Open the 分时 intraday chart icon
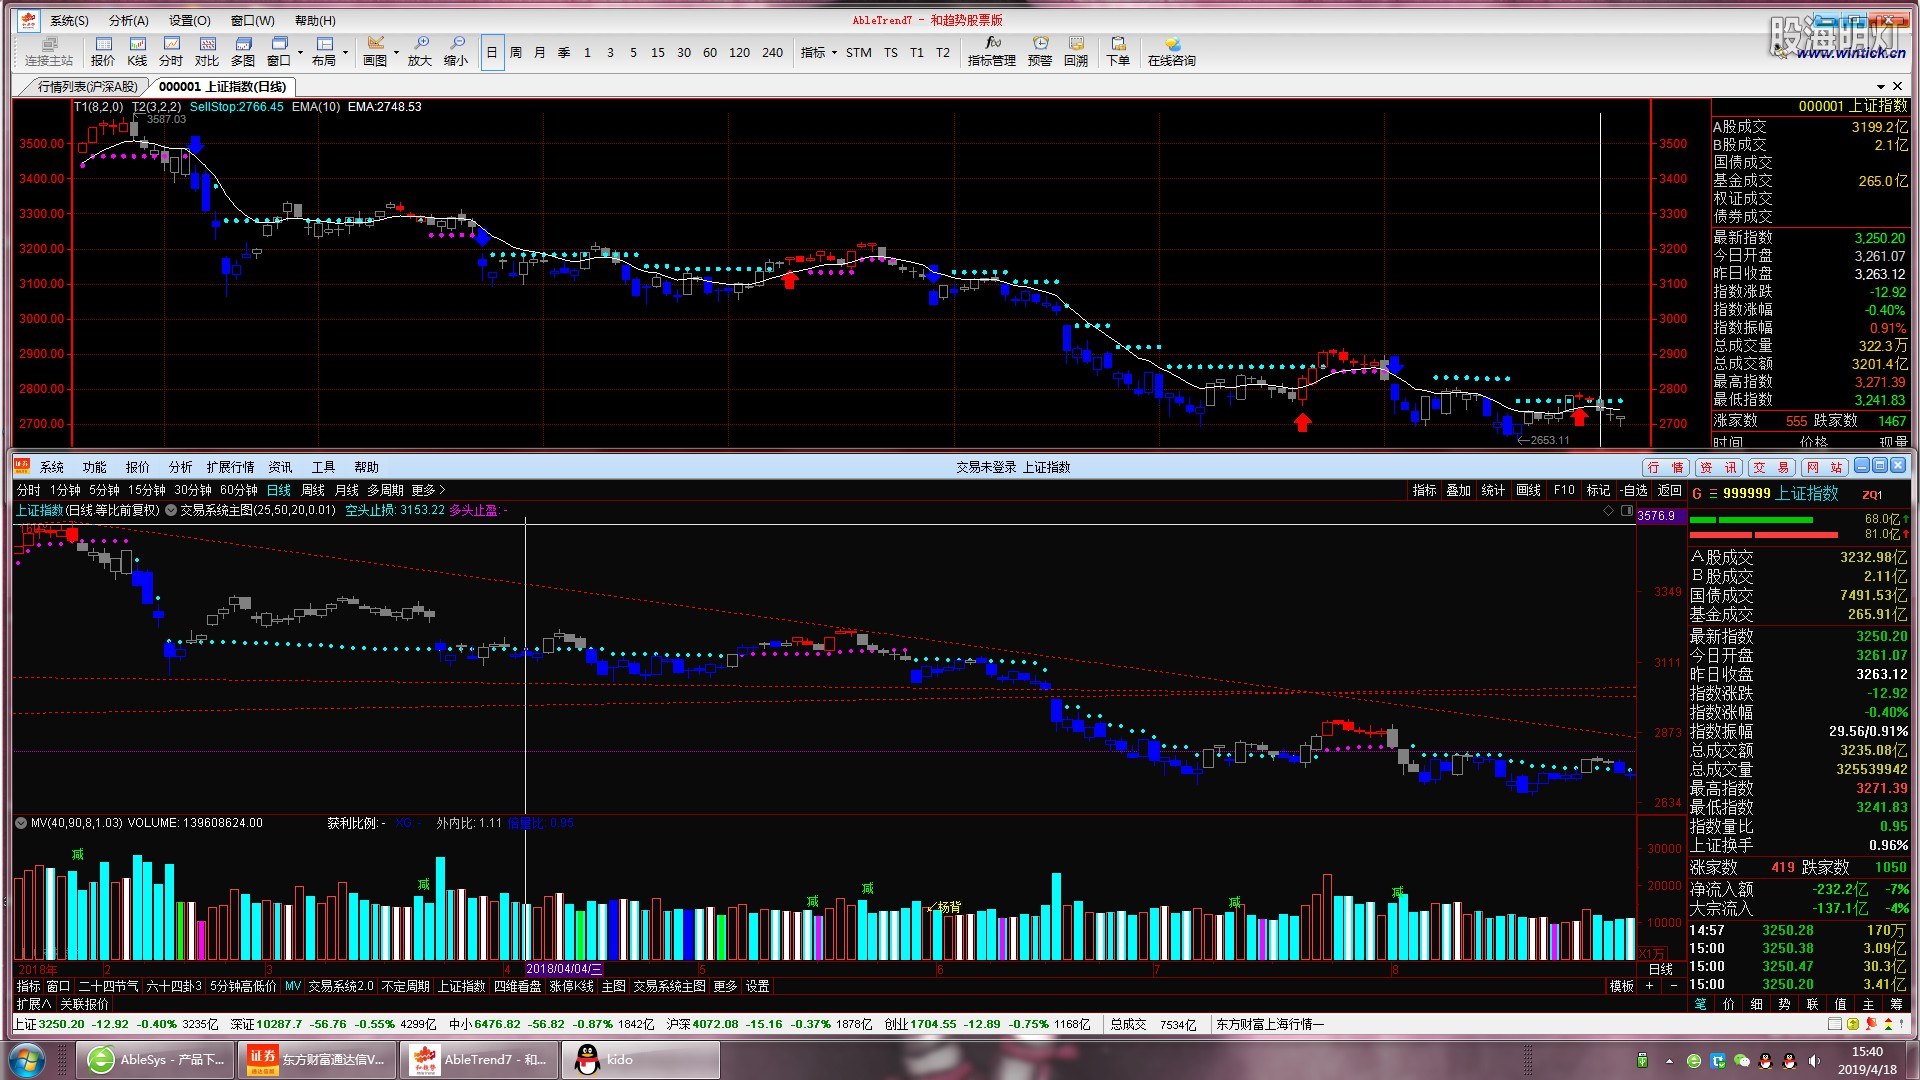The image size is (1920, 1080). [x=171, y=51]
